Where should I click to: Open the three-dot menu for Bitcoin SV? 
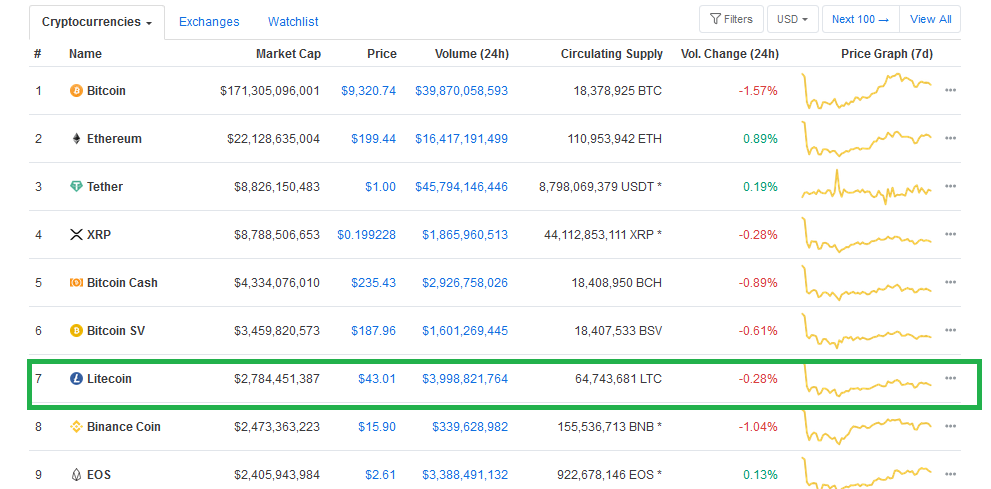[950, 330]
